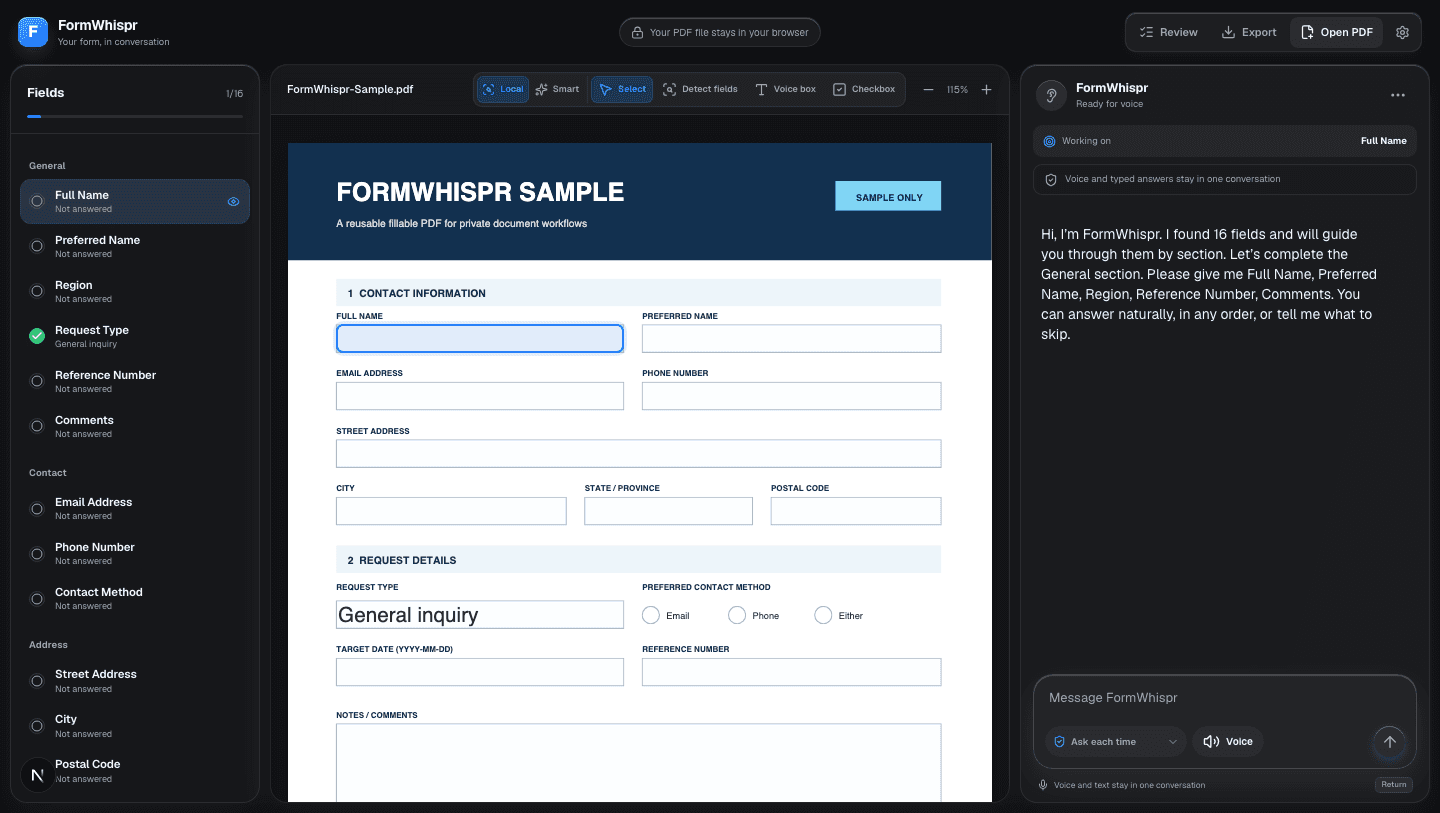Click the Message FormWhispr input box
This screenshot has height=813, width=1440.
[1225, 698]
